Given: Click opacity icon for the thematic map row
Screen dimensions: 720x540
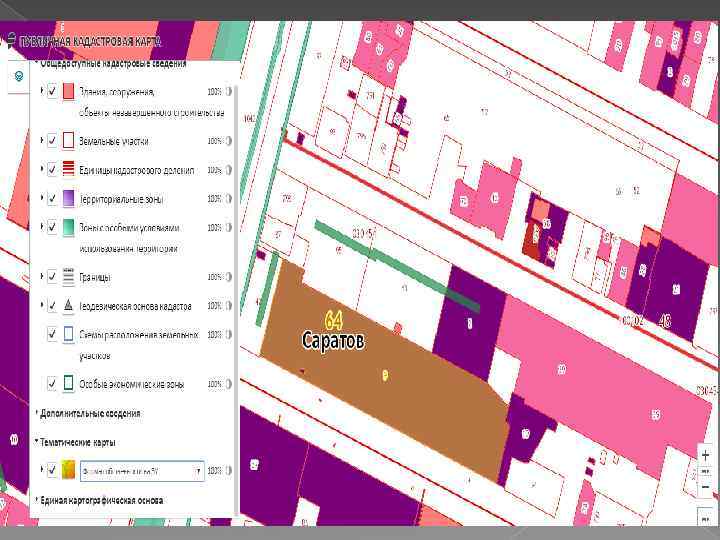Looking at the screenshot, I should point(229,471).
